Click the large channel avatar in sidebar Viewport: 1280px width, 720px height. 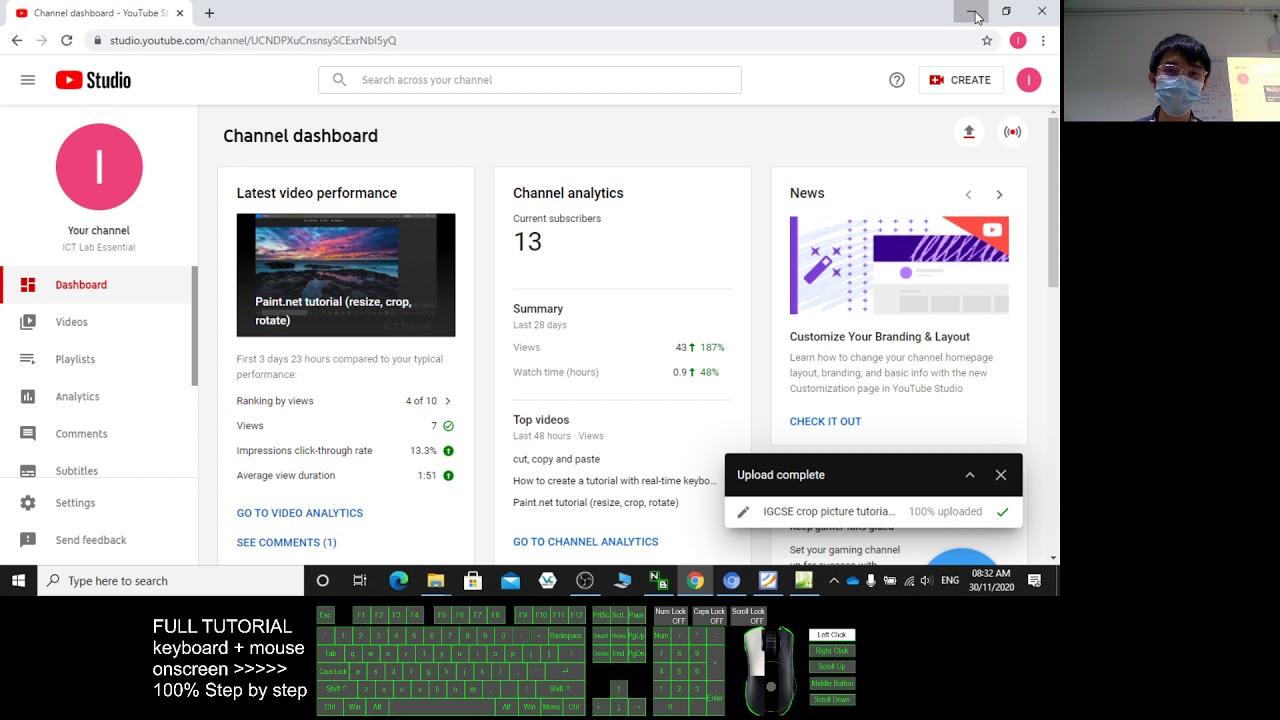[x=99, y=167]
